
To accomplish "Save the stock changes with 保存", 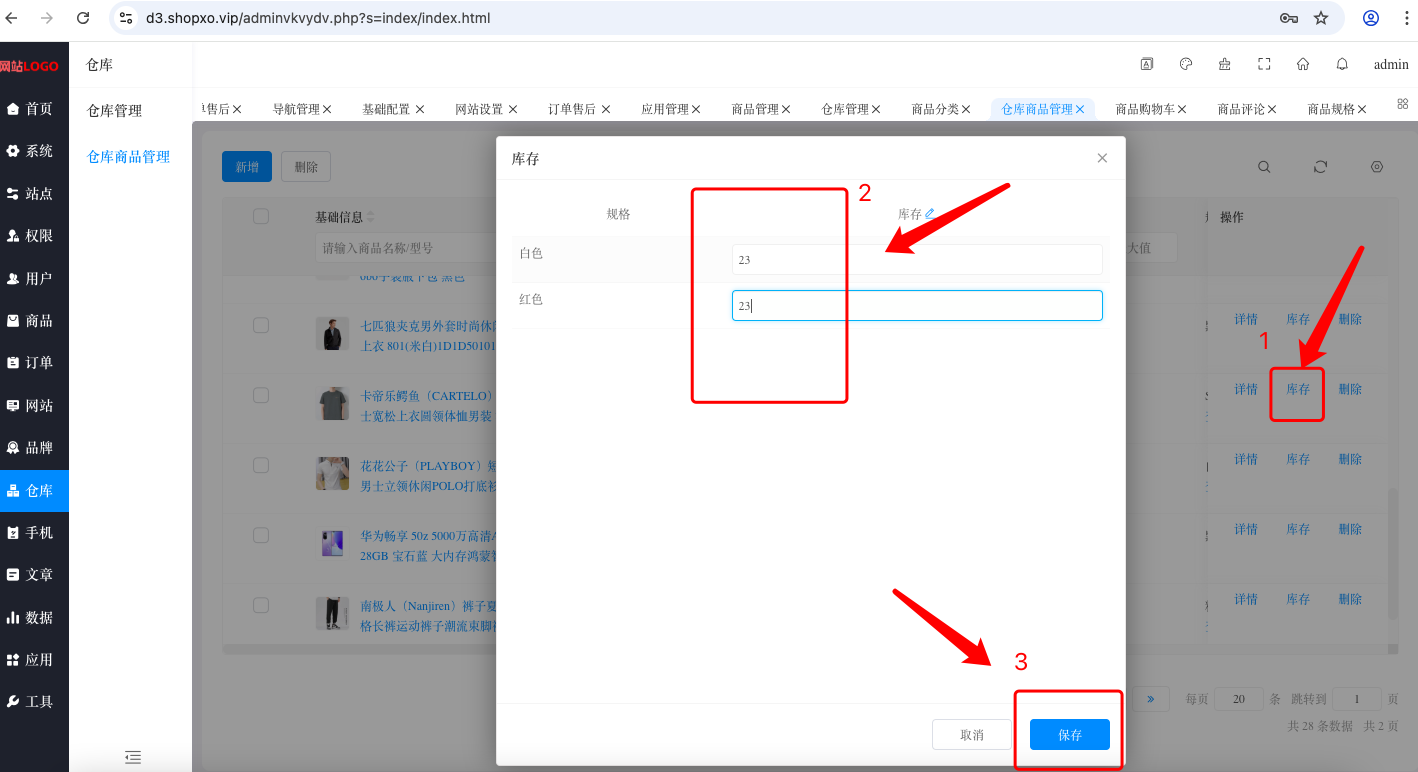I will click(1070, 735).
